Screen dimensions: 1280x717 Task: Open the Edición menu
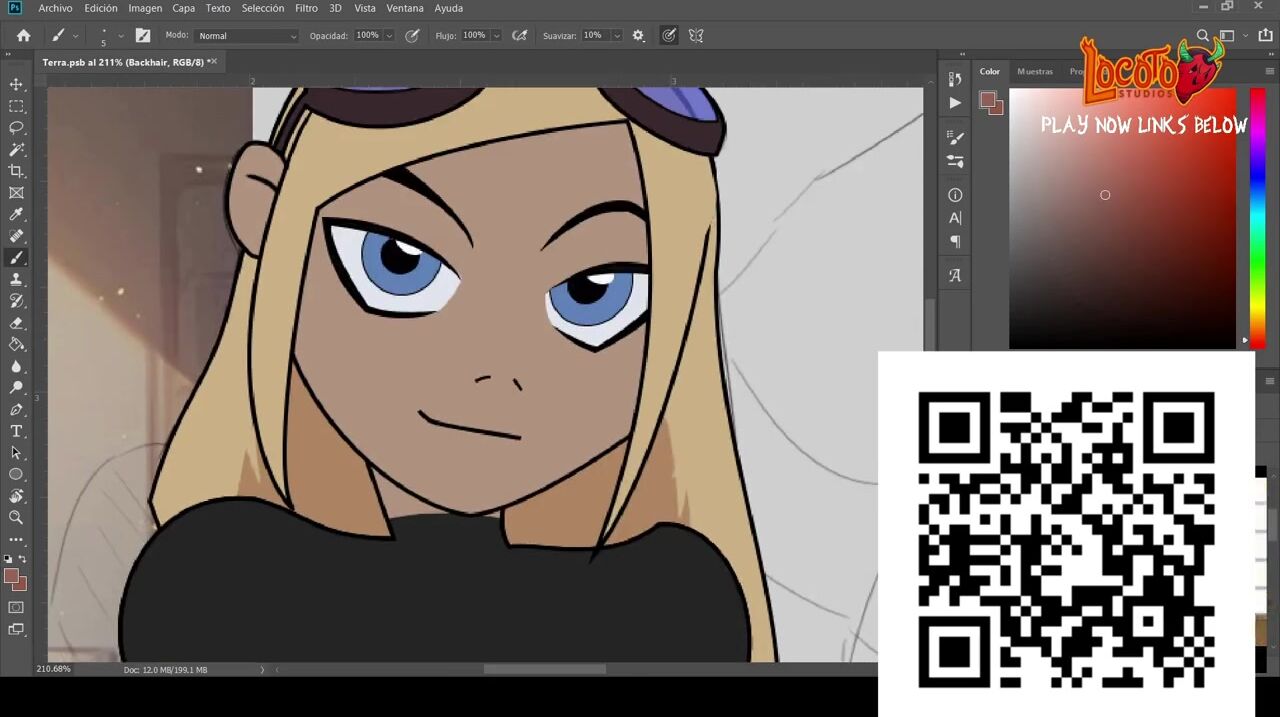click(101, 8)
